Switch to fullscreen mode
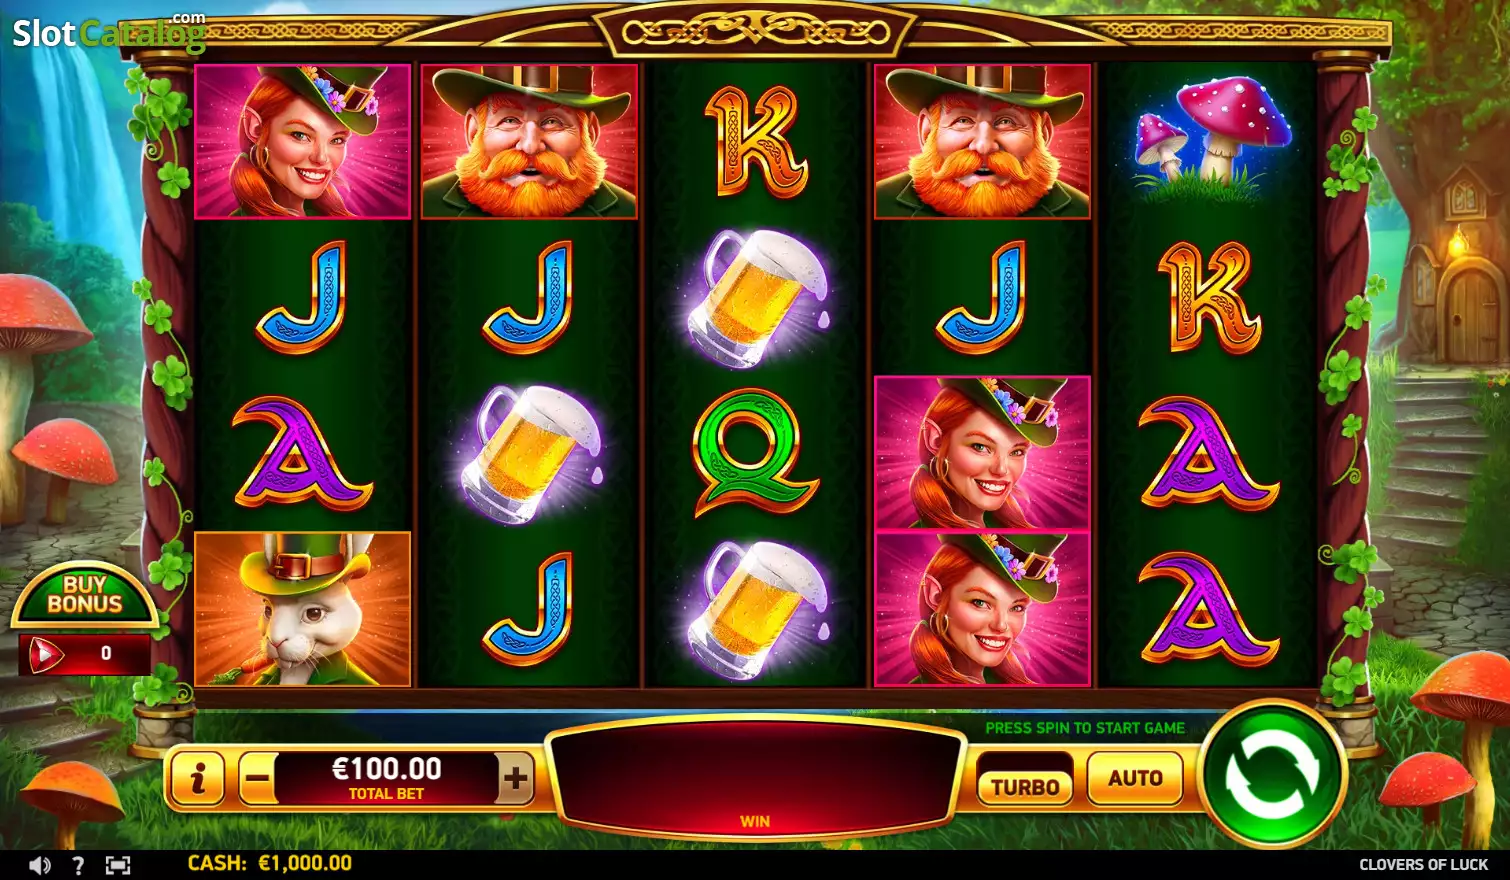Image resolution: width=1510 pixels, height=880 pixels. point(118,865)
